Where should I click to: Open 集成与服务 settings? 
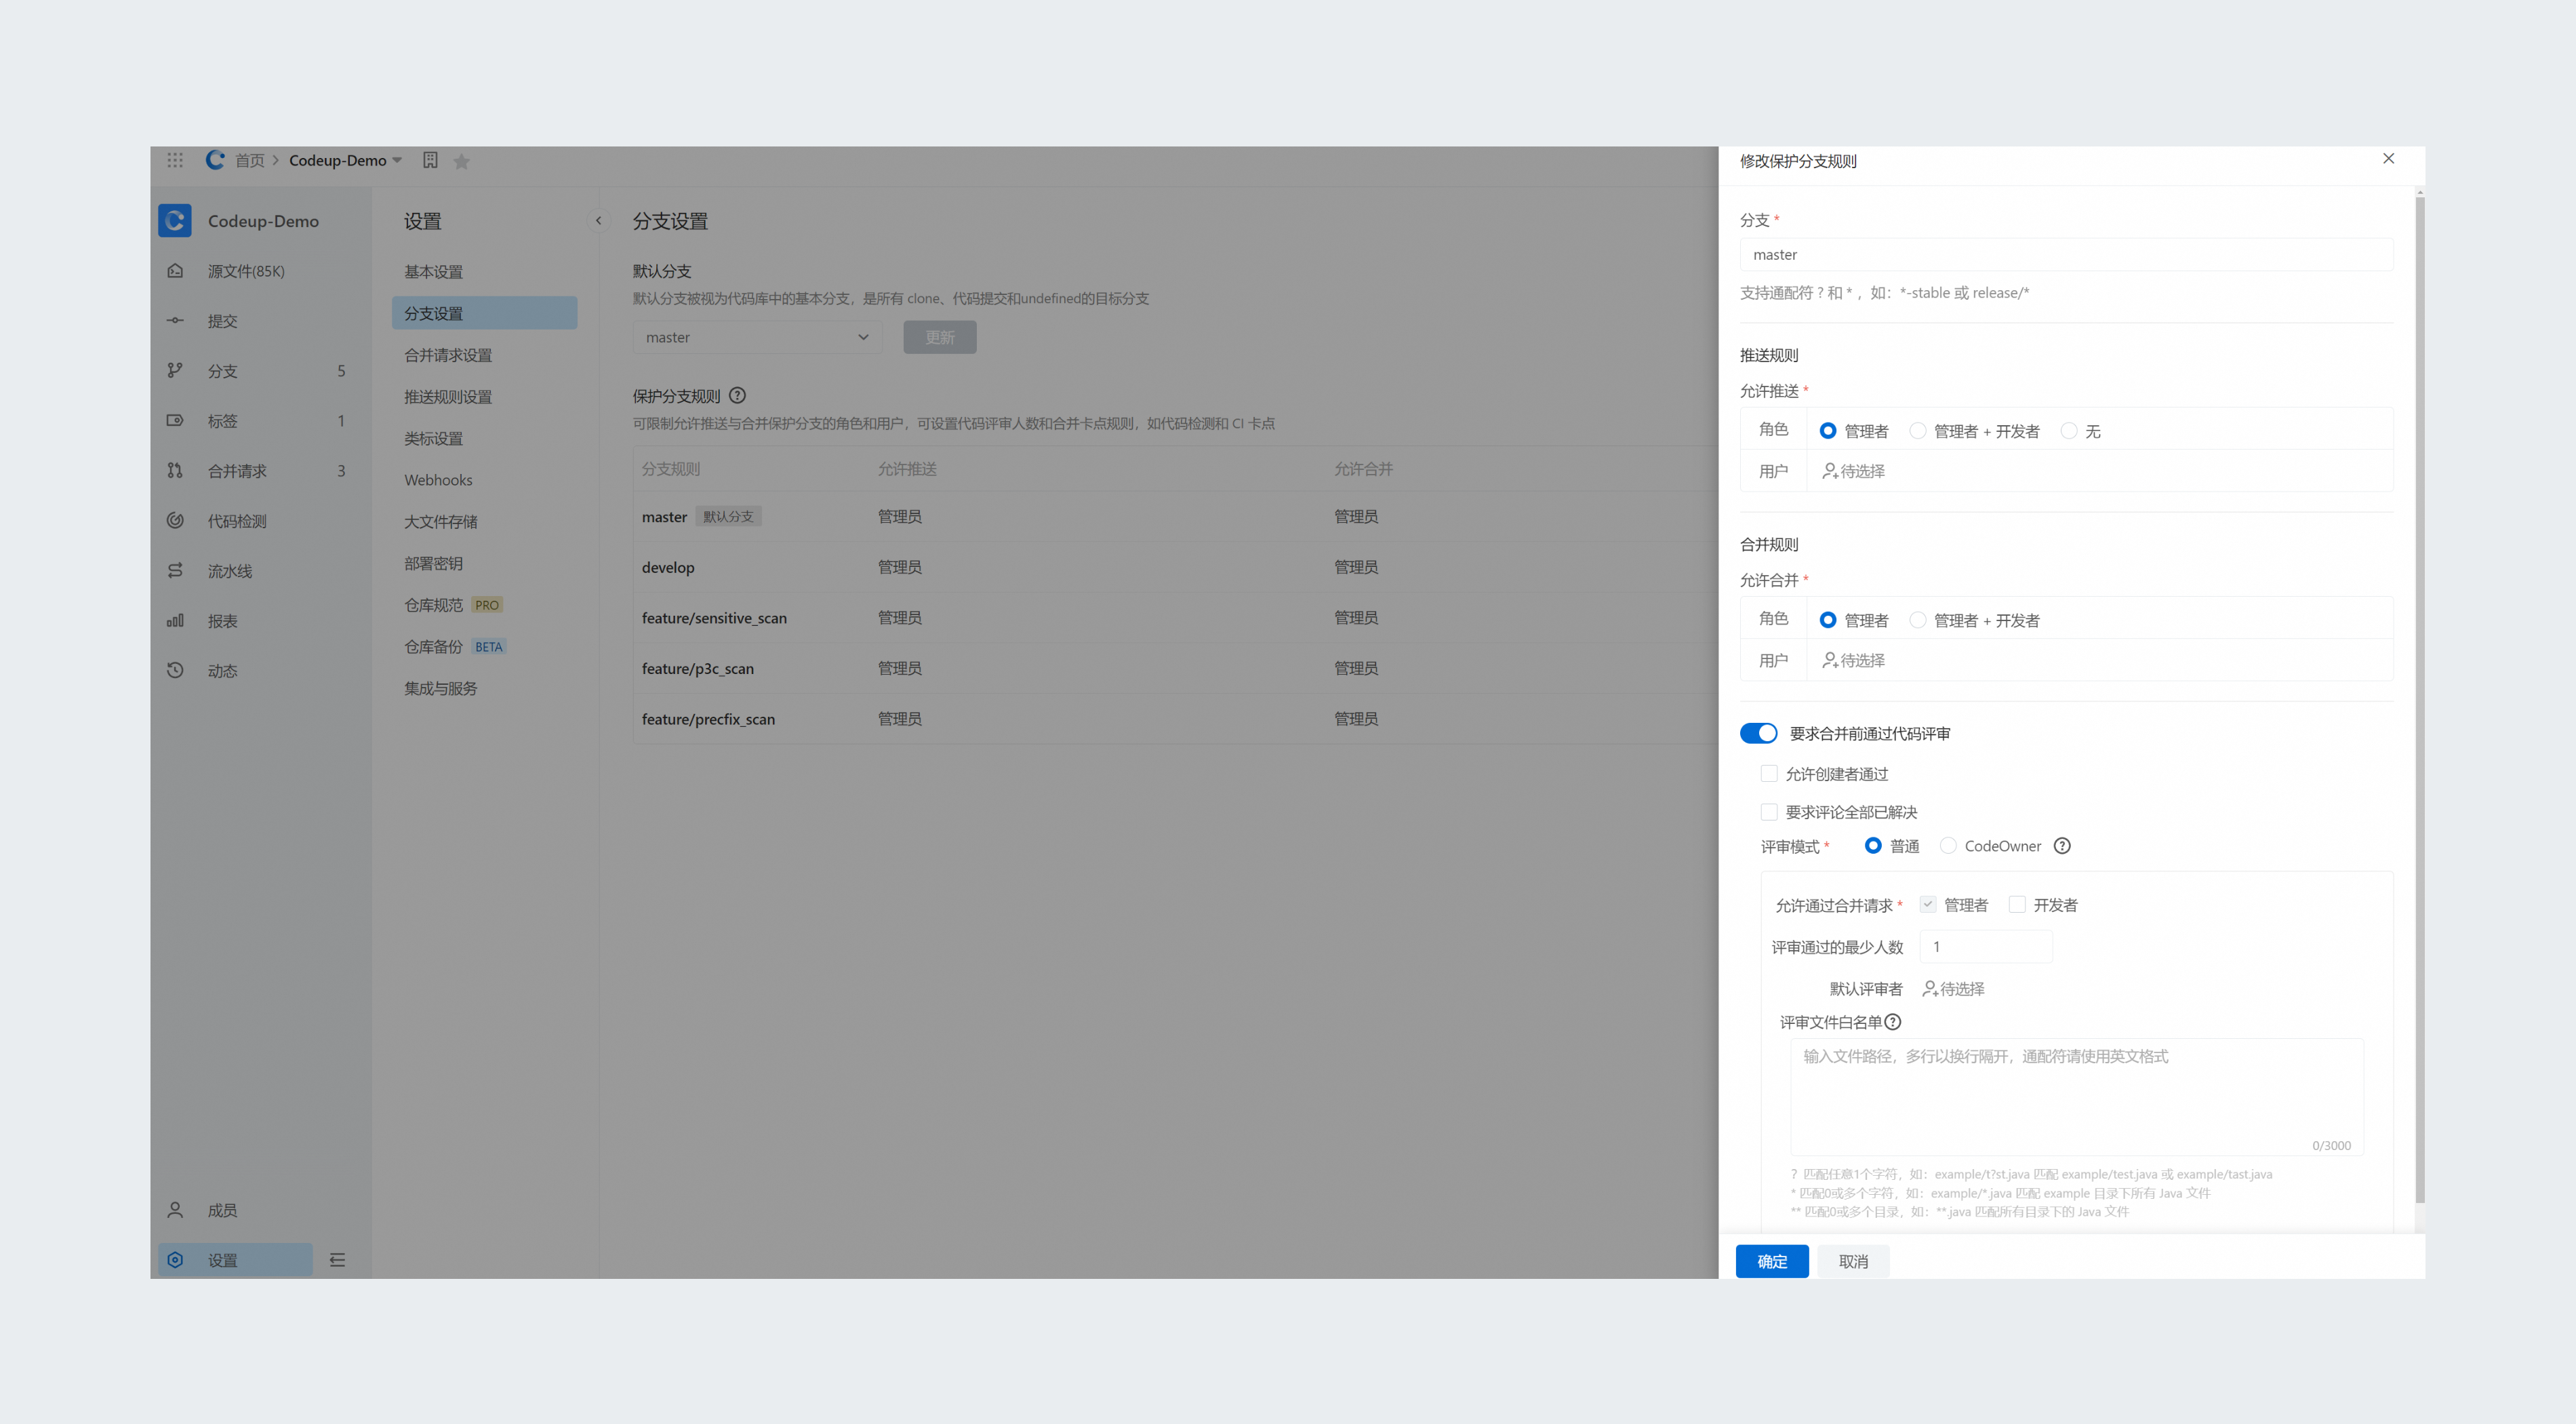484,688
